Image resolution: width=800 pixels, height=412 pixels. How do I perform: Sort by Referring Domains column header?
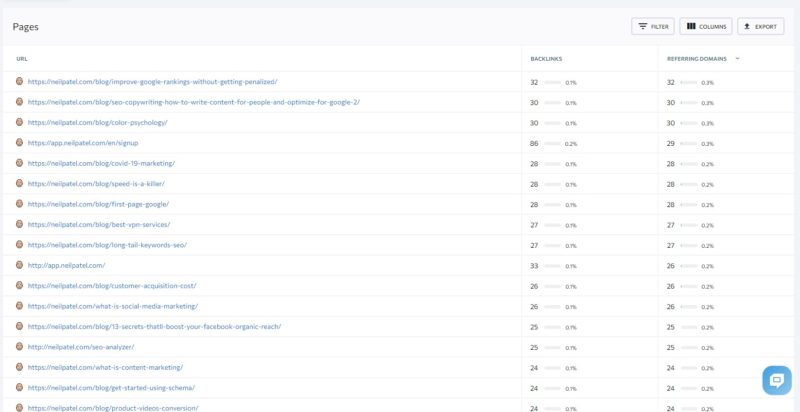pos(696,59)
